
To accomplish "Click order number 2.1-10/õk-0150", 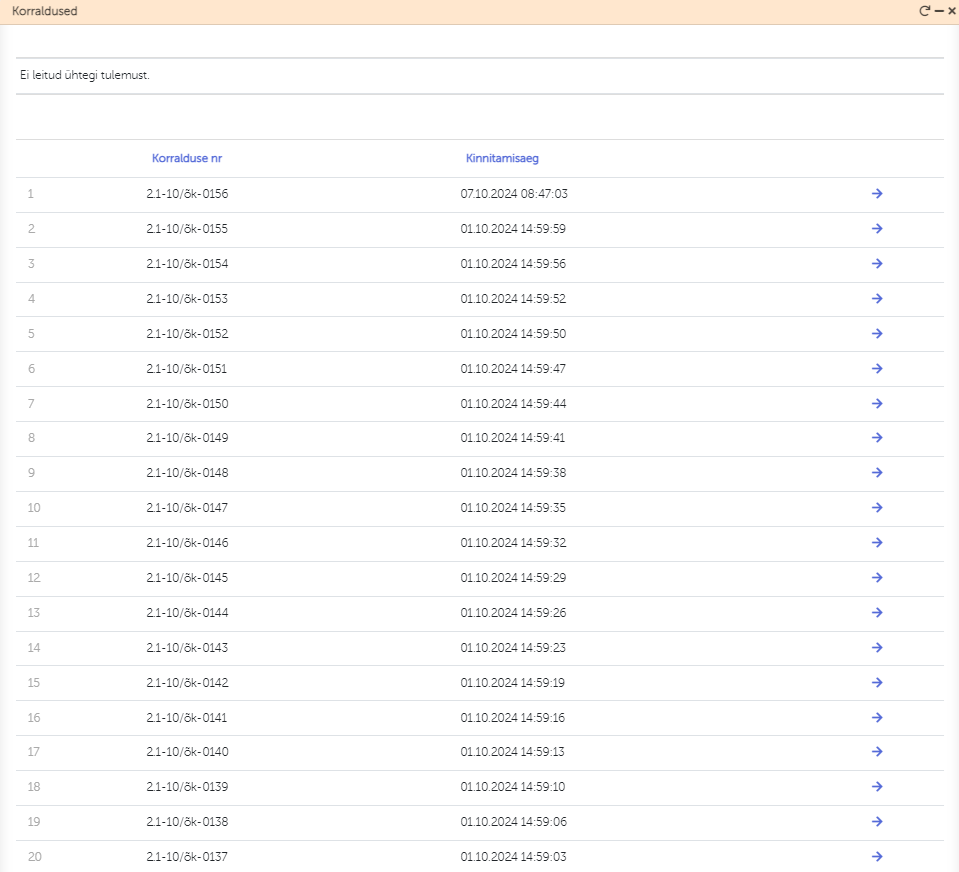I will pyautogui.click(x=187, y=404).
